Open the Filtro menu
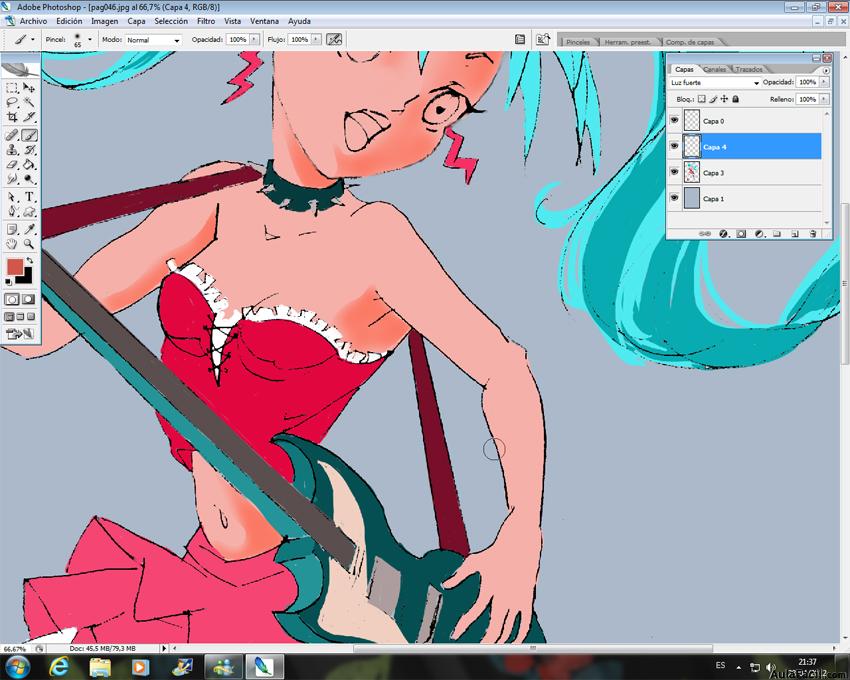Screen dimensions: 850x680 206,21
